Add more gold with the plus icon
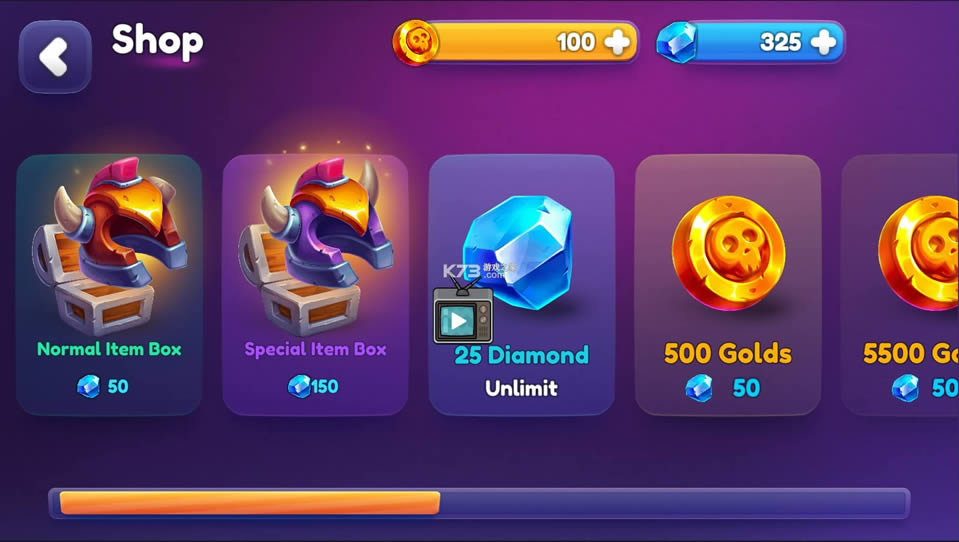 click(616, 42)
